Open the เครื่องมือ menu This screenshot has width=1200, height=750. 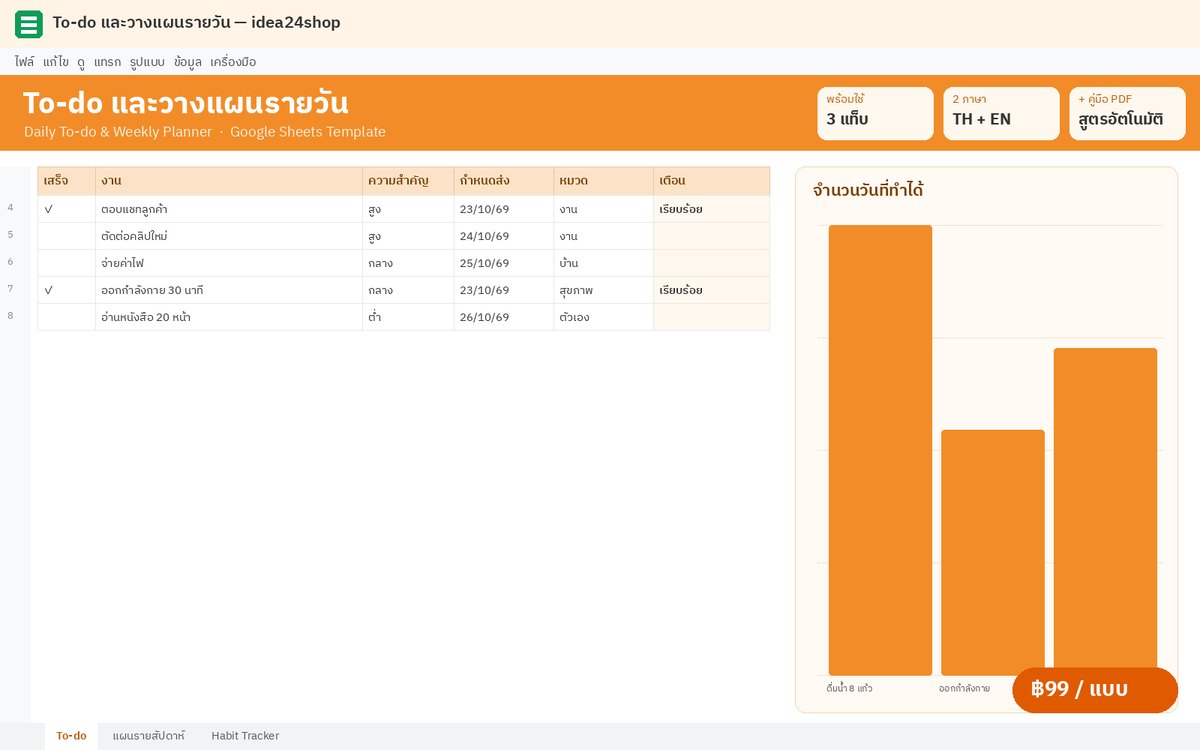[233, 62]
